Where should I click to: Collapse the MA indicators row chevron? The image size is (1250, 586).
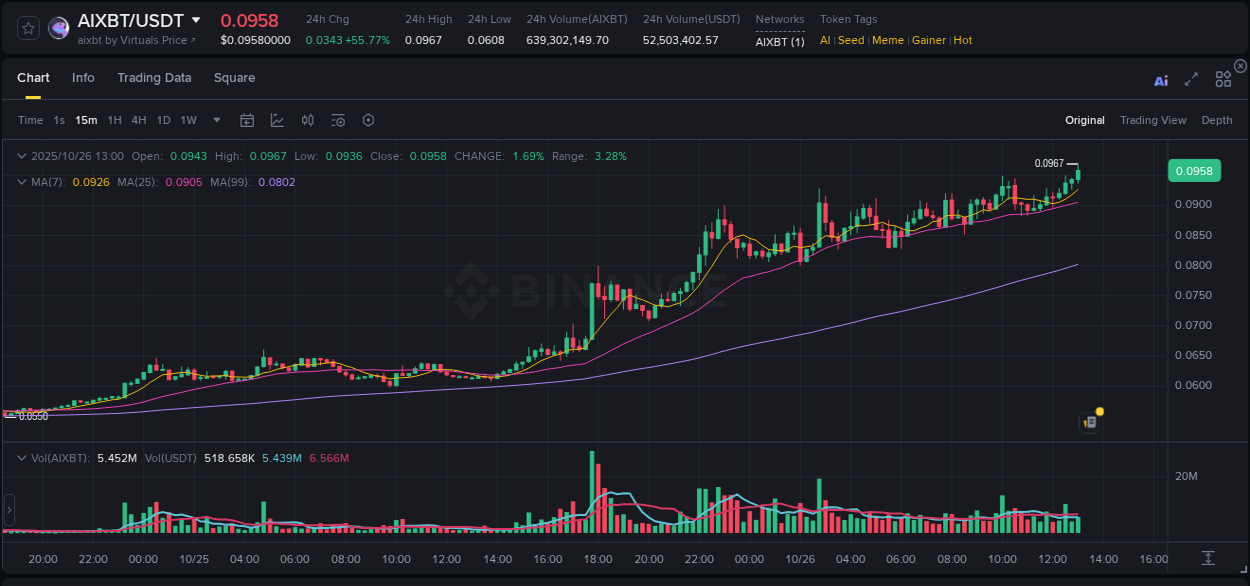pos(21,182)
